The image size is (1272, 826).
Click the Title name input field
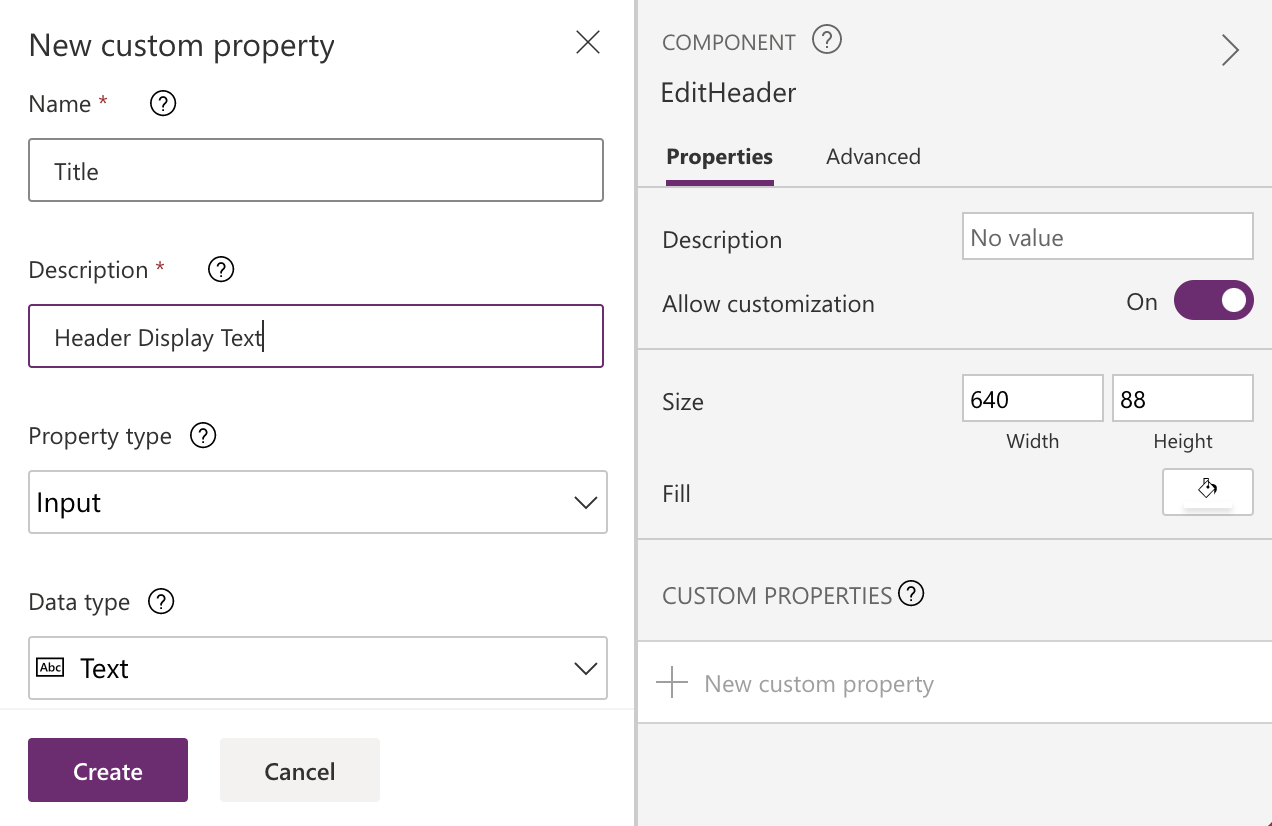click(316, 171)
